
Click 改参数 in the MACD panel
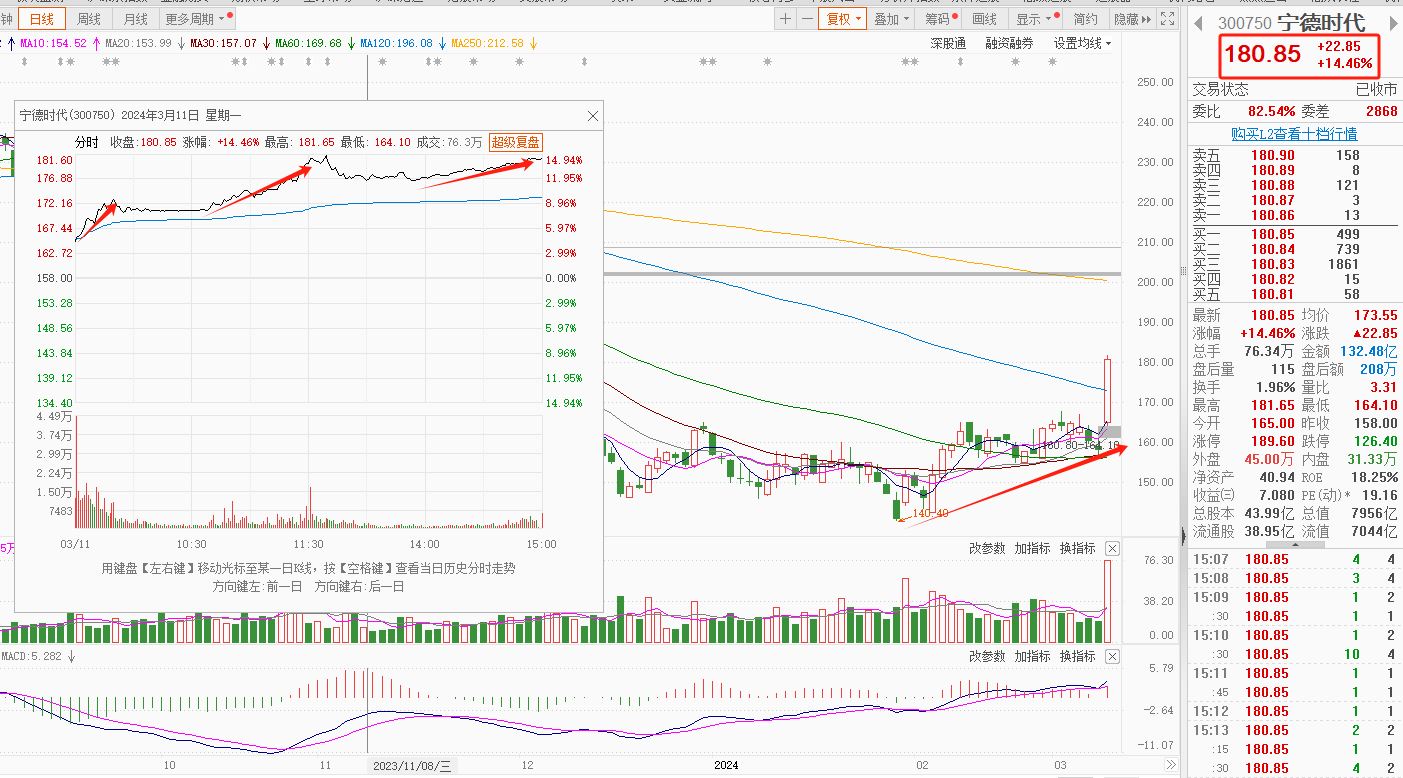coord(987,656)
